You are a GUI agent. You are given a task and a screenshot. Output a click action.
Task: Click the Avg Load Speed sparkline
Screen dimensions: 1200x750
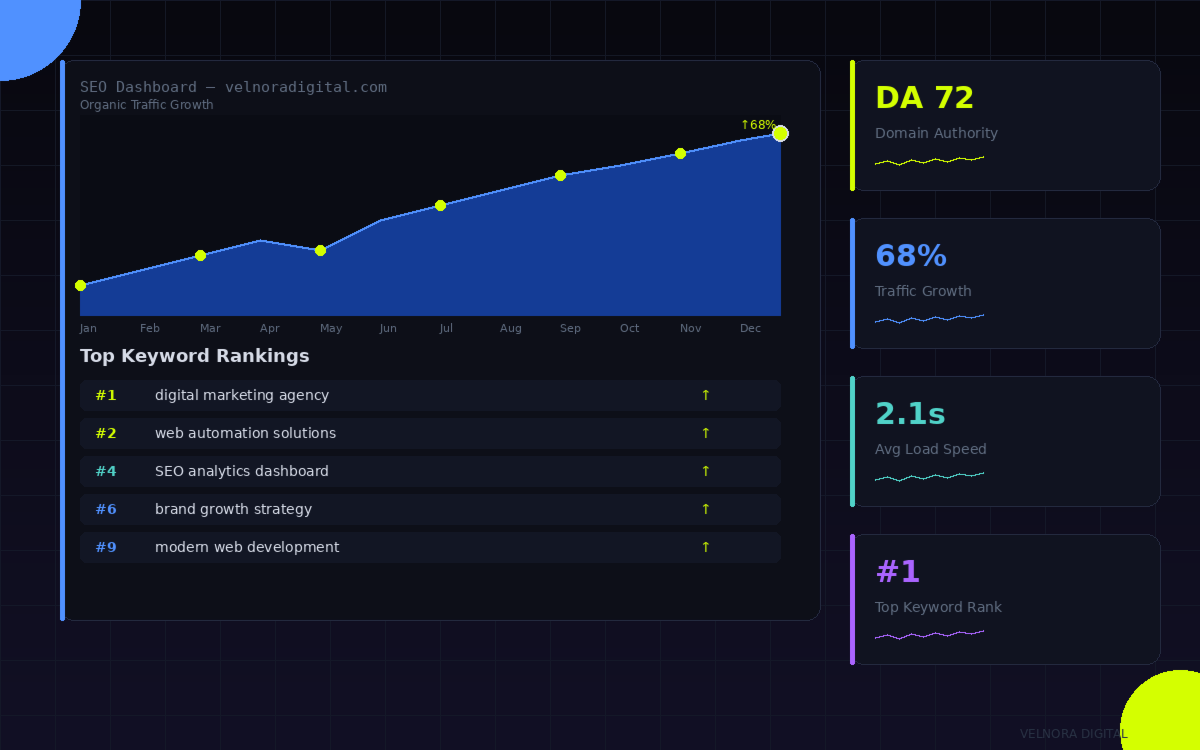929,476
